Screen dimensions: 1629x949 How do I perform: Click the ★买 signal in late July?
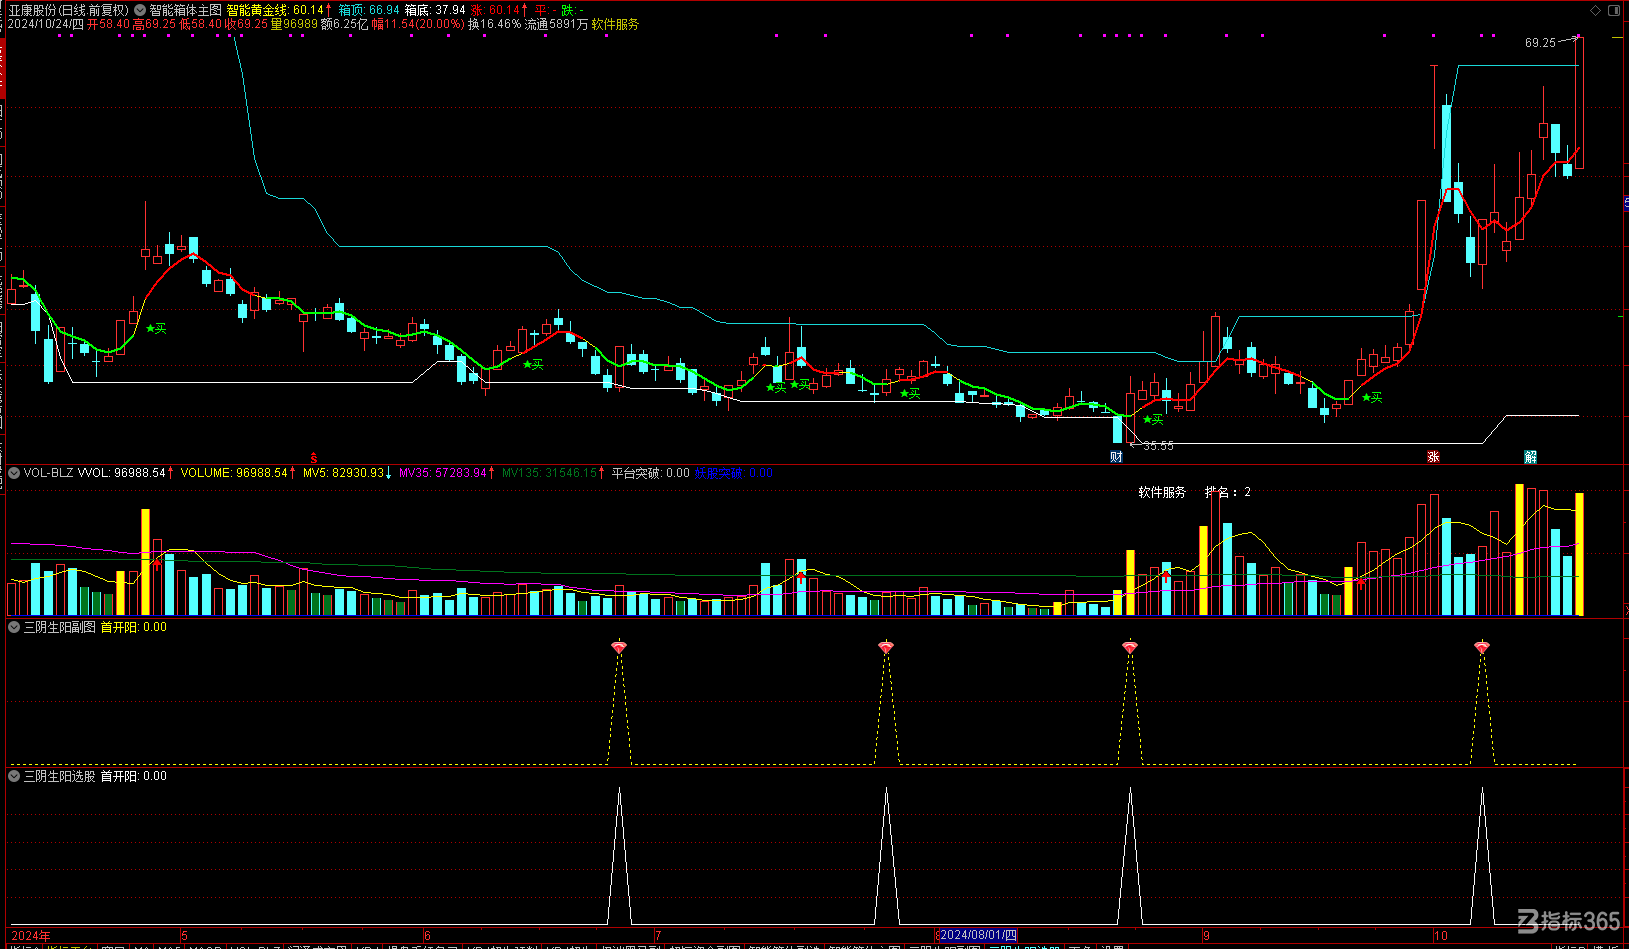(909, 393)
